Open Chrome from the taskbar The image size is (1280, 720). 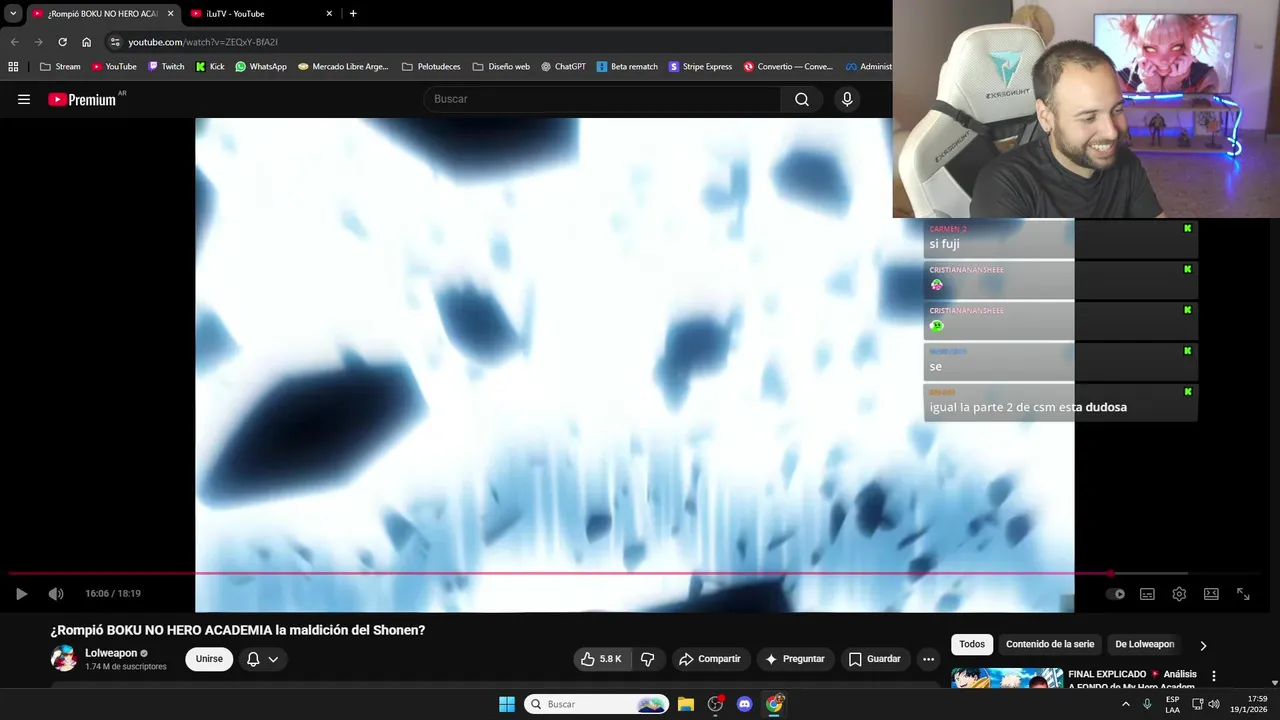[774, 704]
